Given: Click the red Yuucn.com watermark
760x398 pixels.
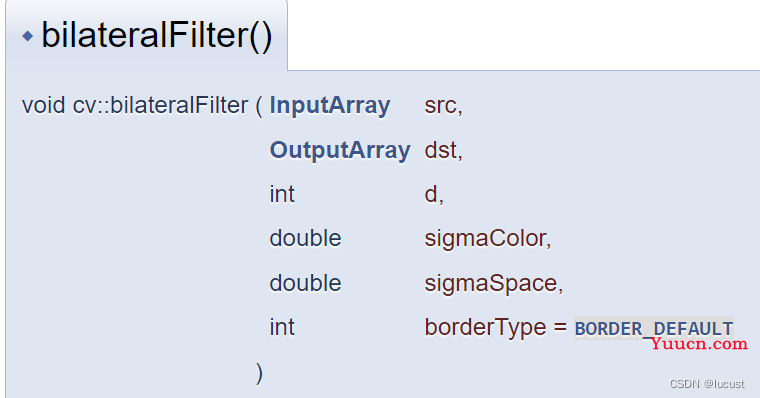Looking at the screenshot, I should coord(699,344).
